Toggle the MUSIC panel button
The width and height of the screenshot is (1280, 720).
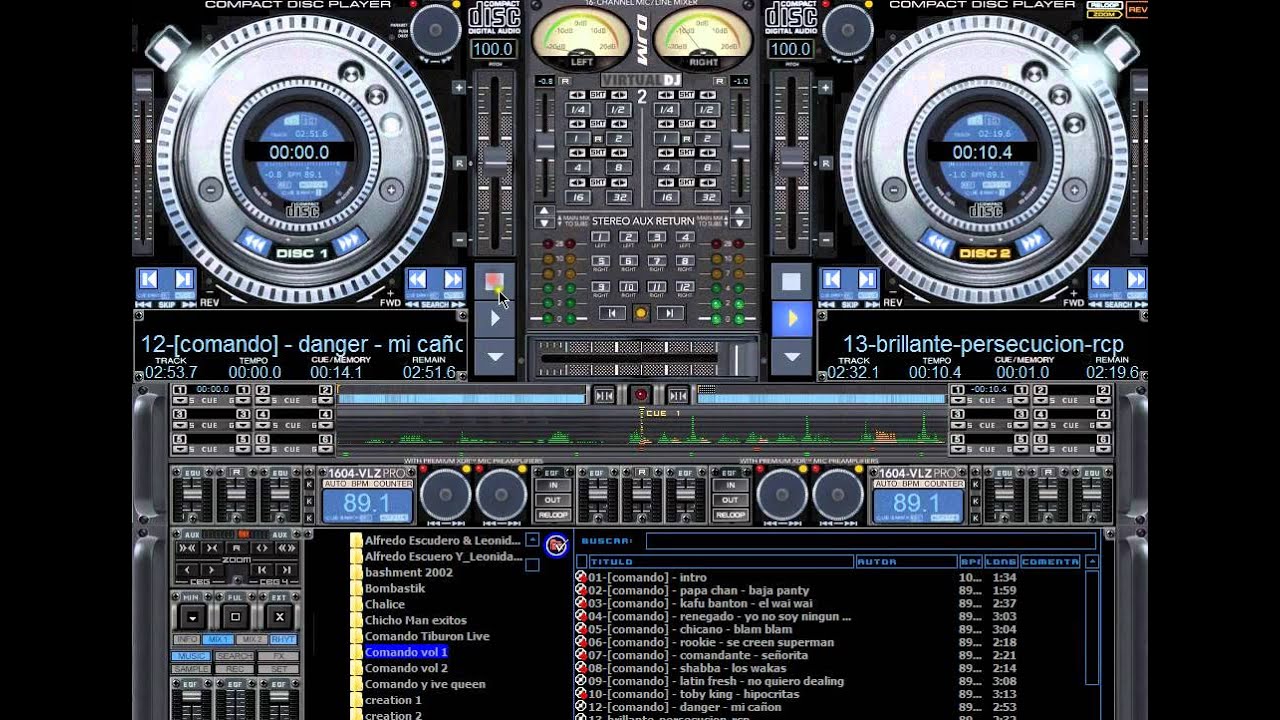click(191, 657)
